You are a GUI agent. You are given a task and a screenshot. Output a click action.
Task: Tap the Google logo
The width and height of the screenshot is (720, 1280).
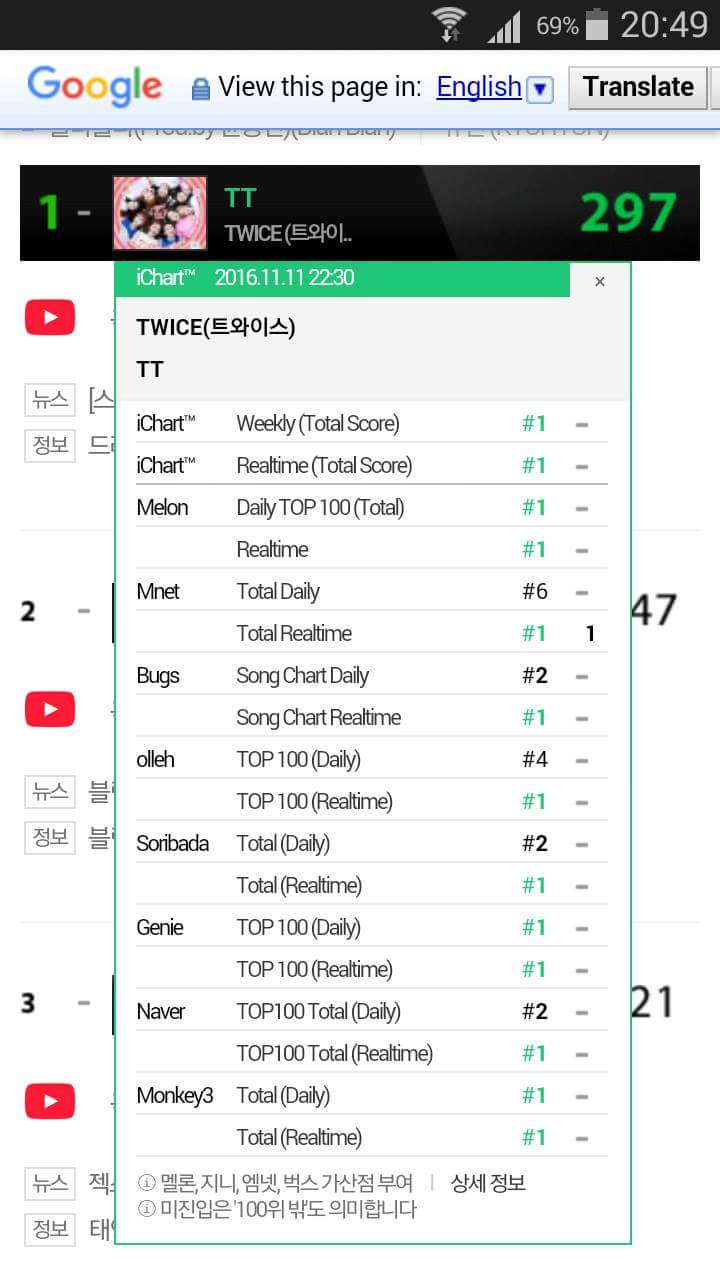pyautogui.click(x=95, y=86)
